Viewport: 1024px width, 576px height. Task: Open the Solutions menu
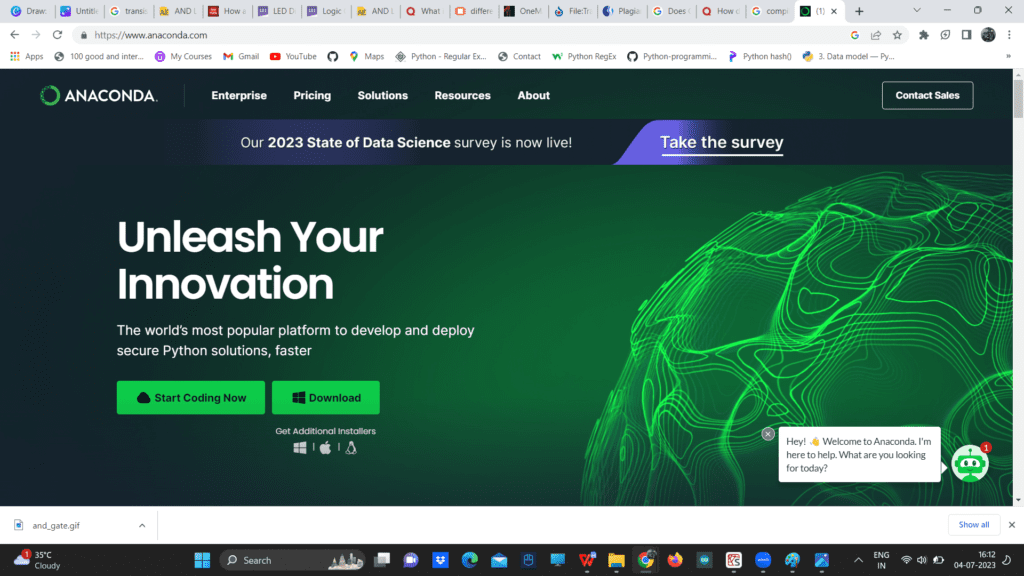tap(383, 95)
